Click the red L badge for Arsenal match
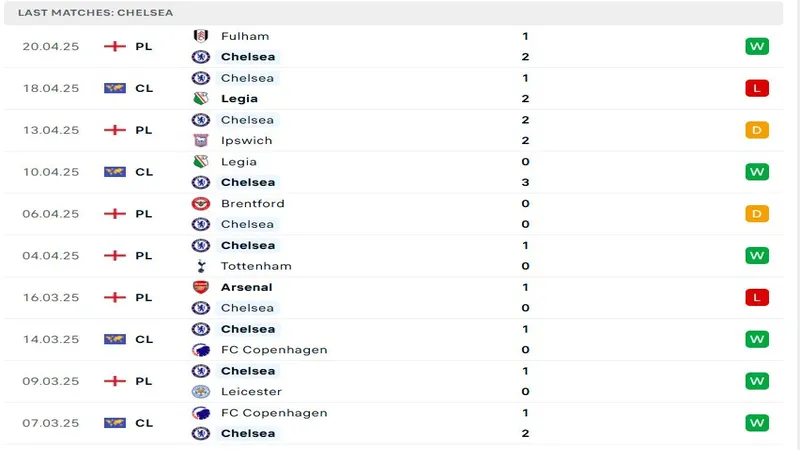The width and height of the screenshot is (800, 450). click(756, 297)
